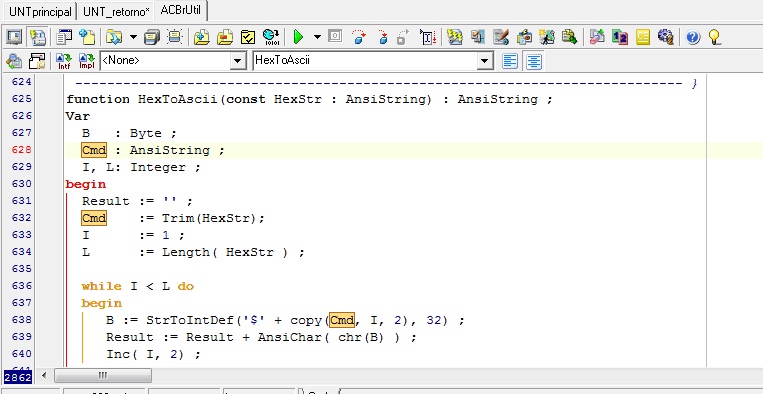Click the add file to project icon
The height and width of the screenshot is (394, 763).
pos(202,37)
